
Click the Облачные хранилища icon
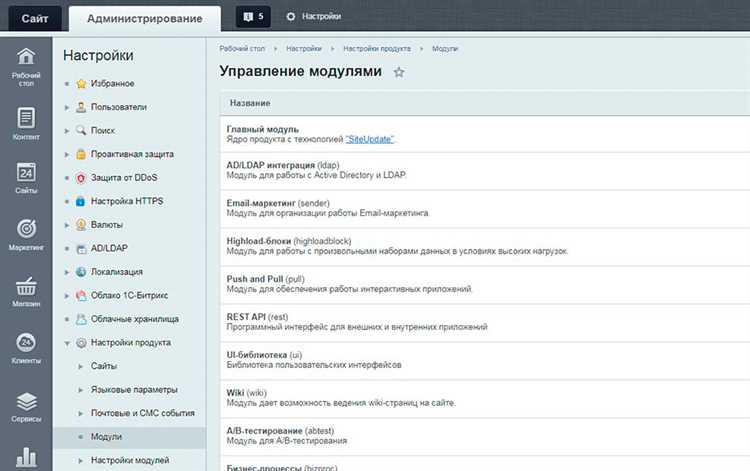coord(81,319)
